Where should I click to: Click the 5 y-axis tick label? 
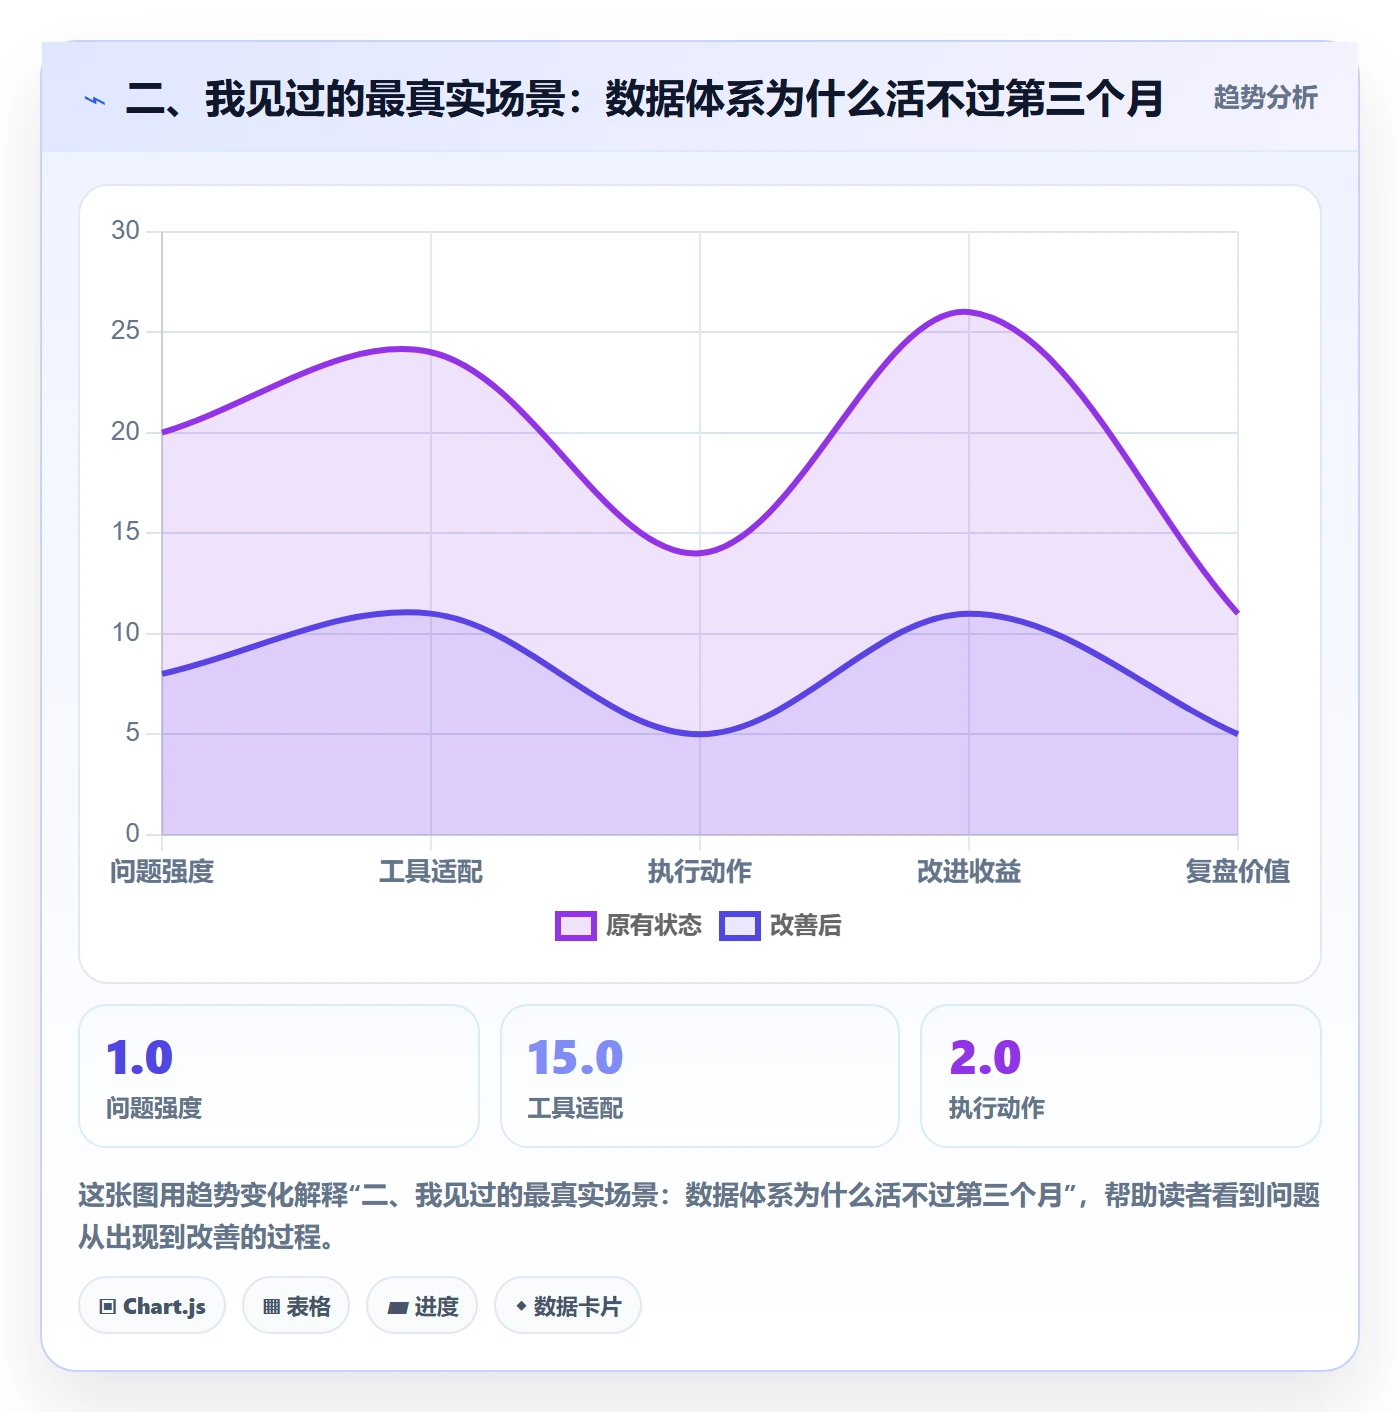[x=132, y=733]
